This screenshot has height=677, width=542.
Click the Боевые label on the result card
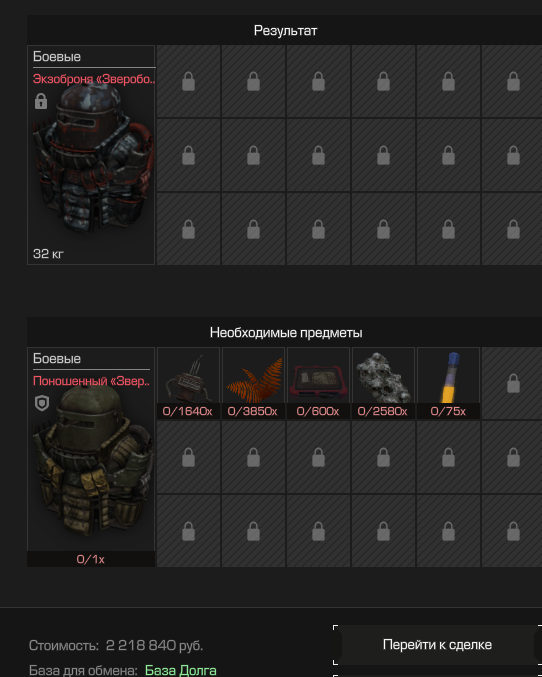pos(57,57)
